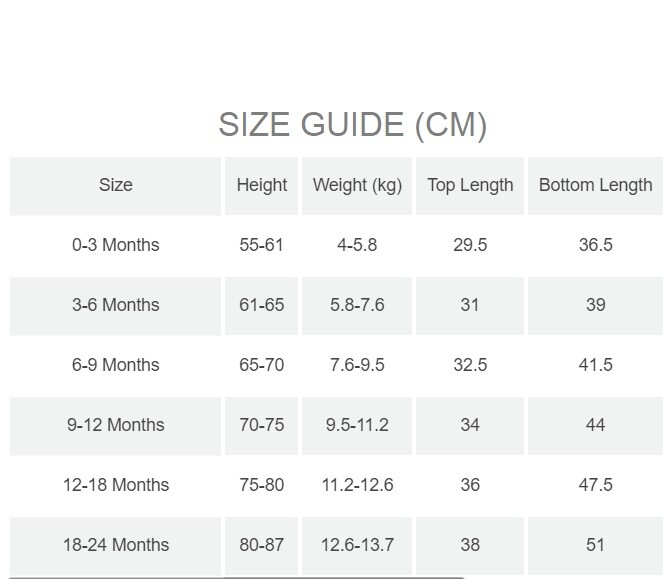Screen dimensions: 667x579
Task: Select the 6-9 Months size cell
Action: (115, 365)
